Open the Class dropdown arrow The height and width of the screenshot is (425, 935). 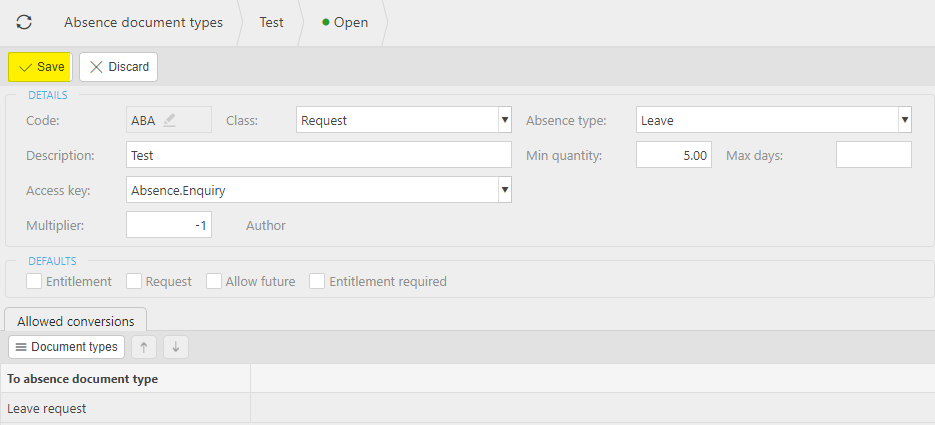click(x=505, y=120)
